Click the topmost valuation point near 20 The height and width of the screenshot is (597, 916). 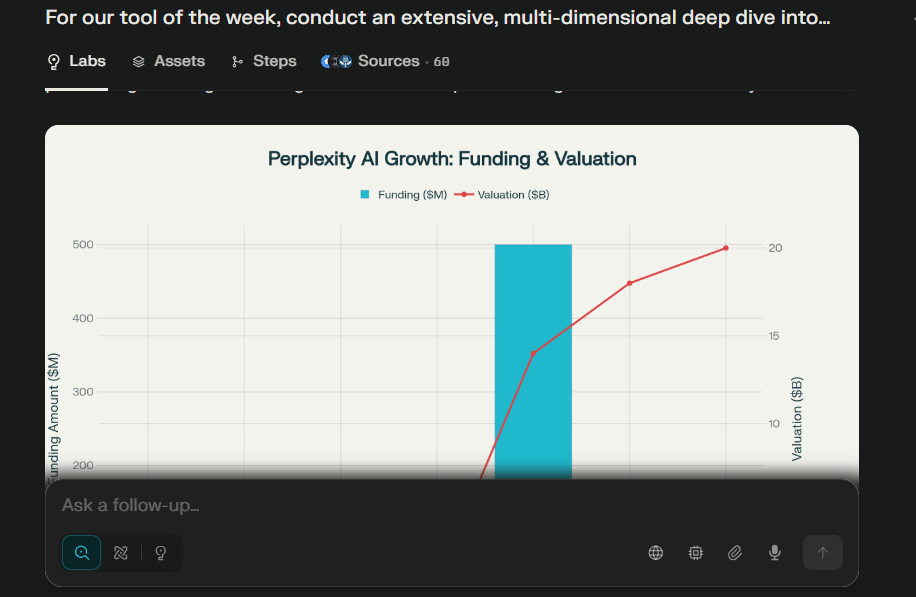(x=726, y=248)
